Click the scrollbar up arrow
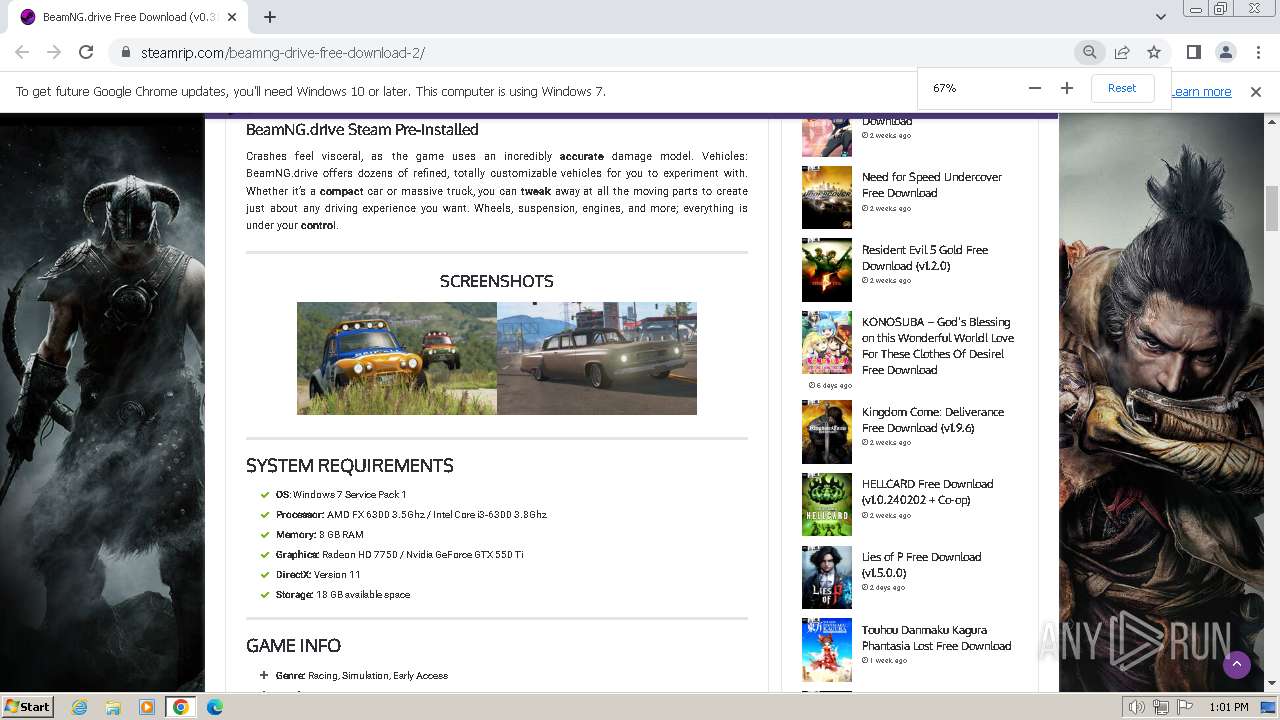The width and height of the screenshot is (1280, 720). tap(1272, 122)
